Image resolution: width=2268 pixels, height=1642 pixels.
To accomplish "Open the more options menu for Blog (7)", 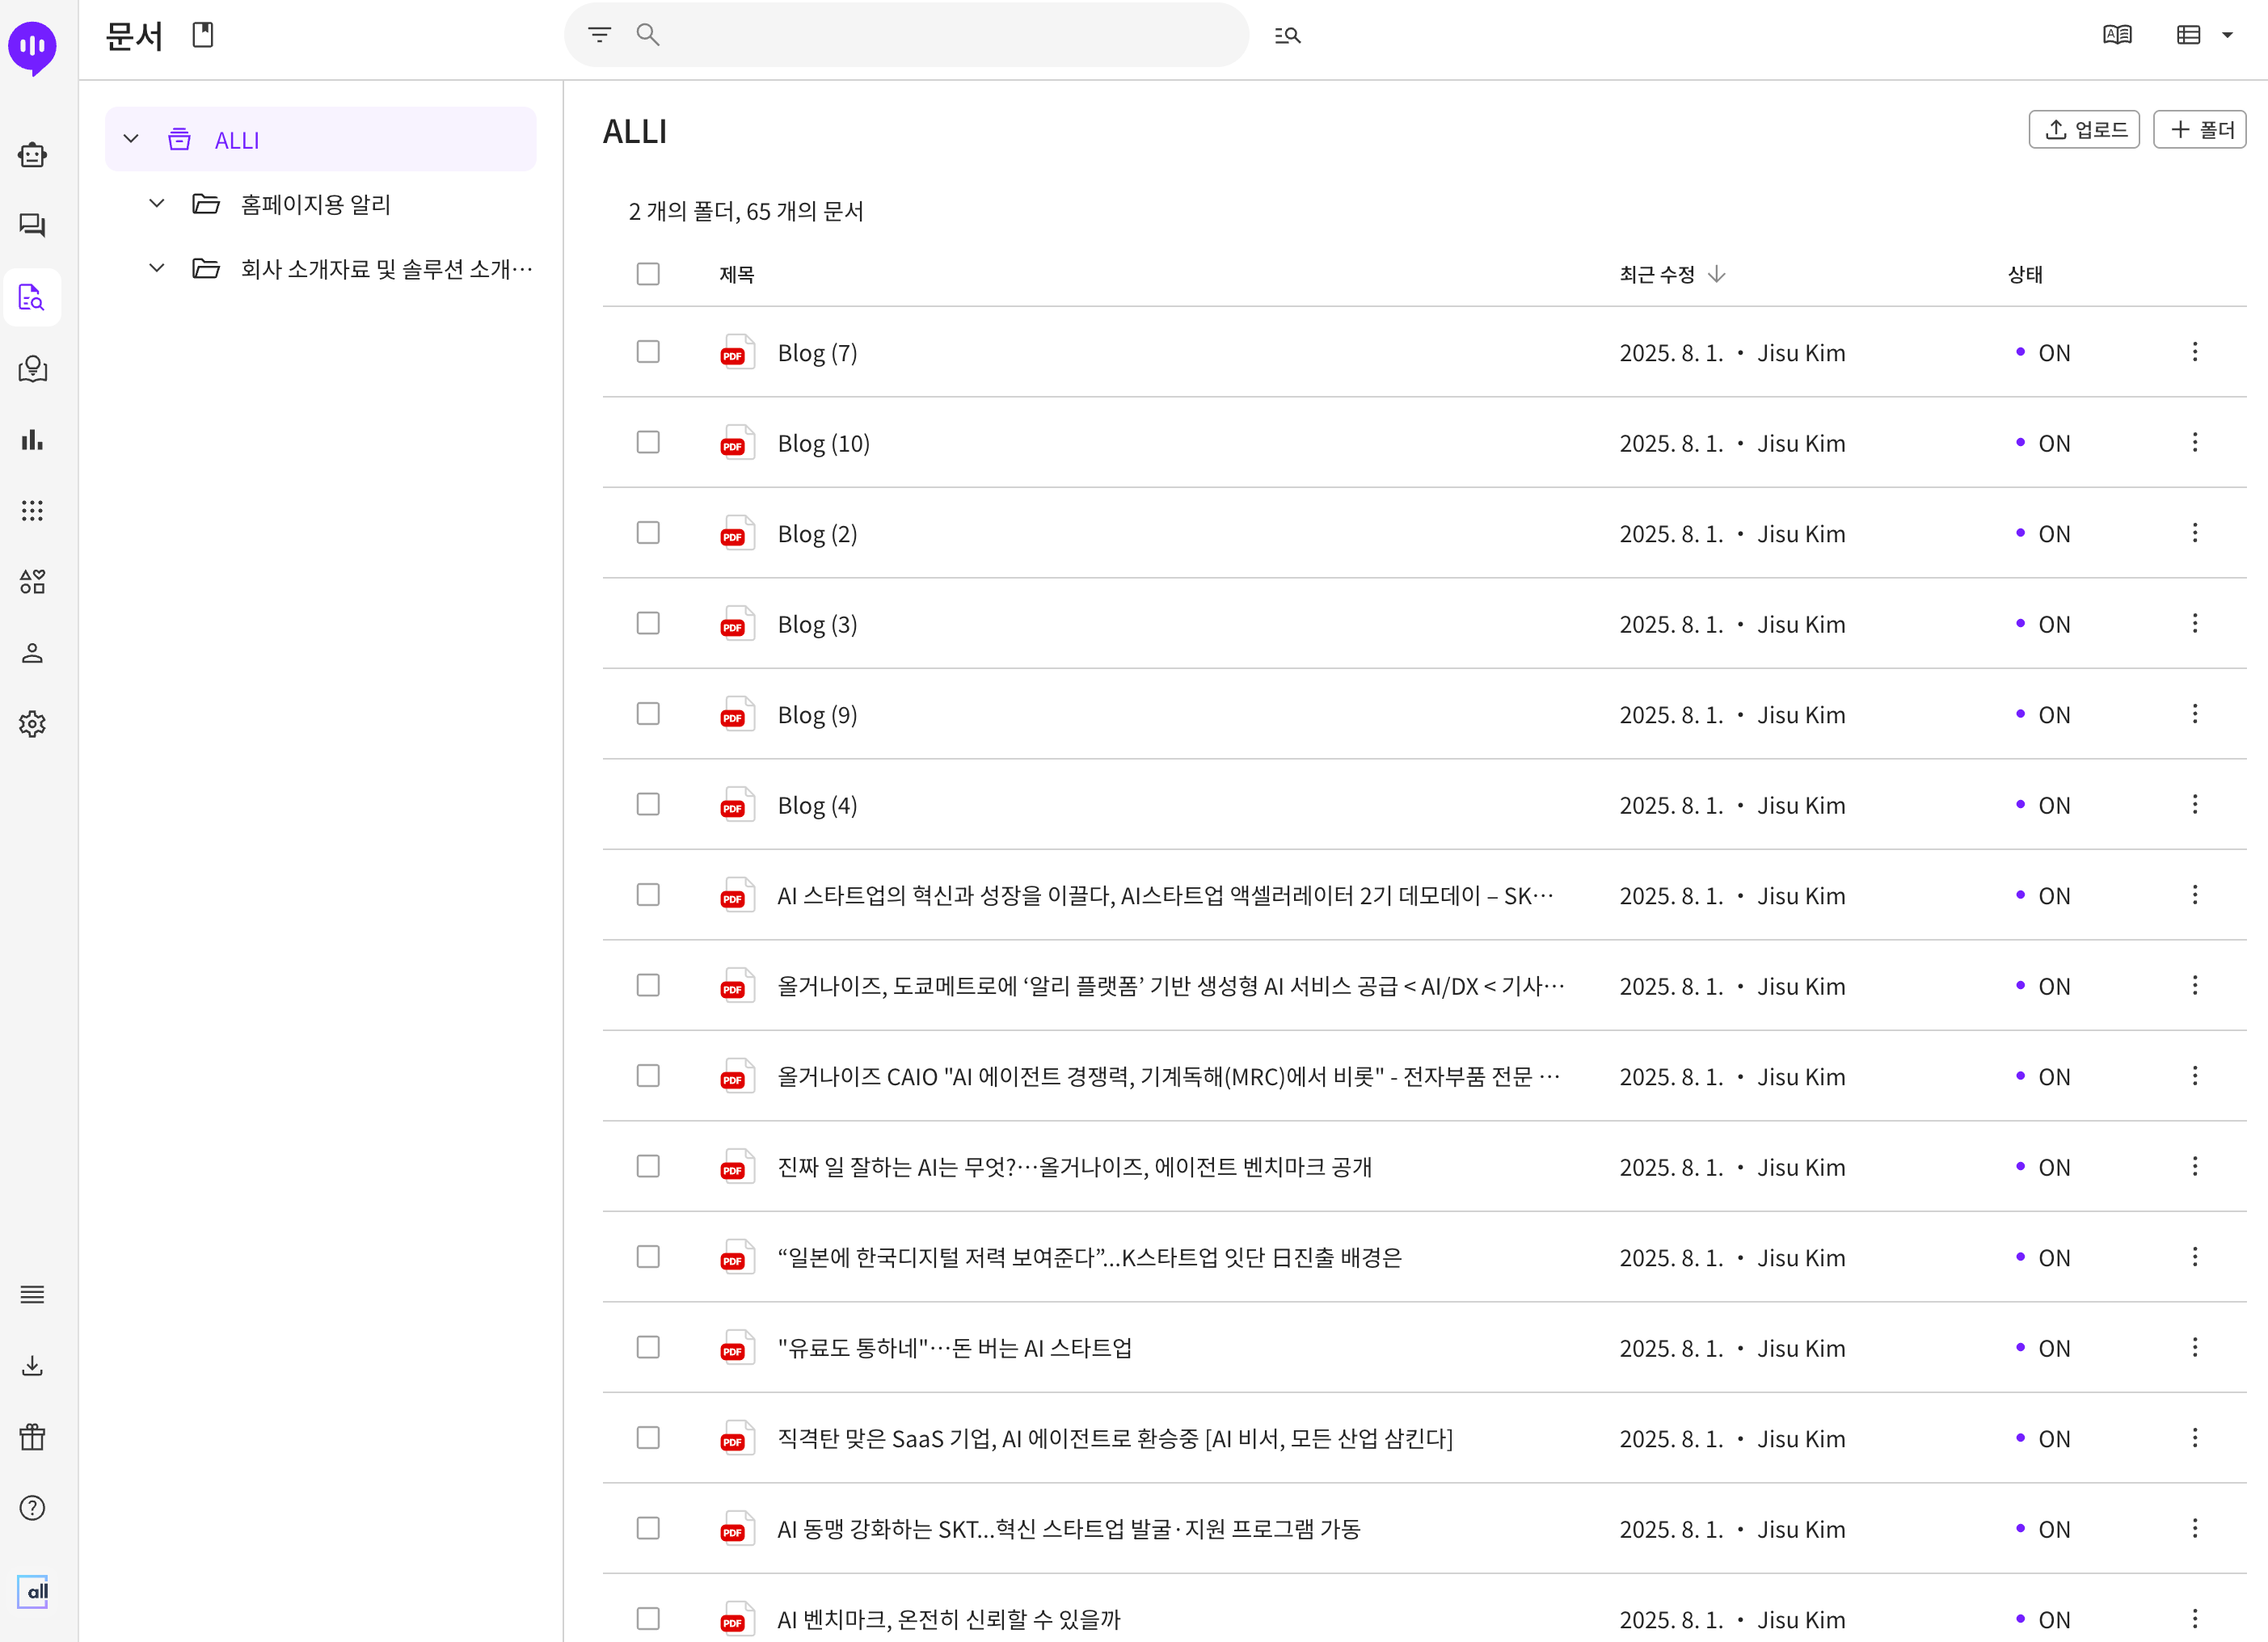I will coord(2195,352).
